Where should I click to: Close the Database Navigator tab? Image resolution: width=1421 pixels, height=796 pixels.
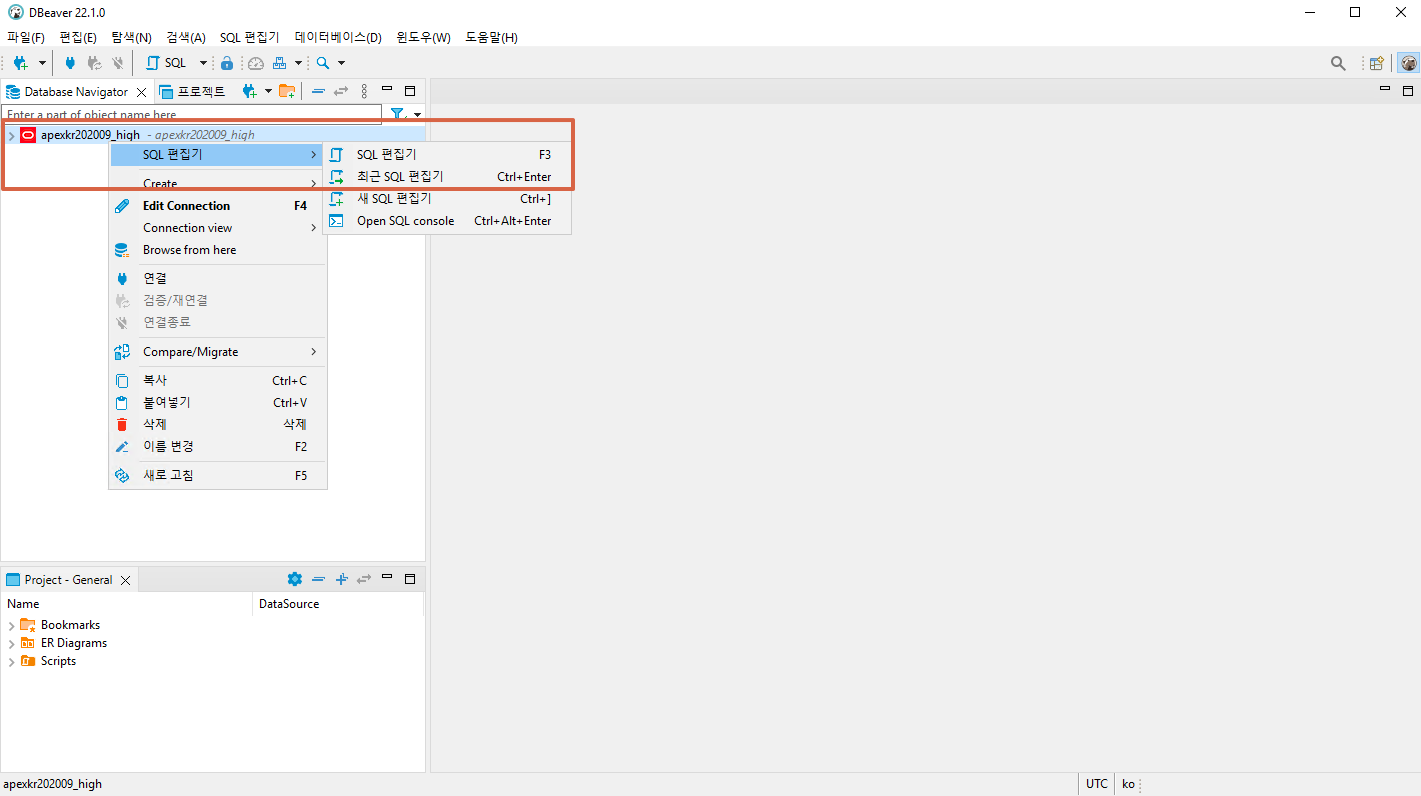(x=141, y=92)
